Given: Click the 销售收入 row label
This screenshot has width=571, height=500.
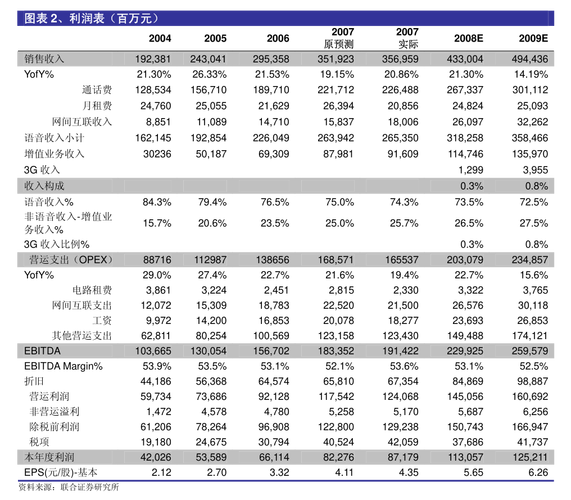Looking at the screenshot, I should 44,59.
